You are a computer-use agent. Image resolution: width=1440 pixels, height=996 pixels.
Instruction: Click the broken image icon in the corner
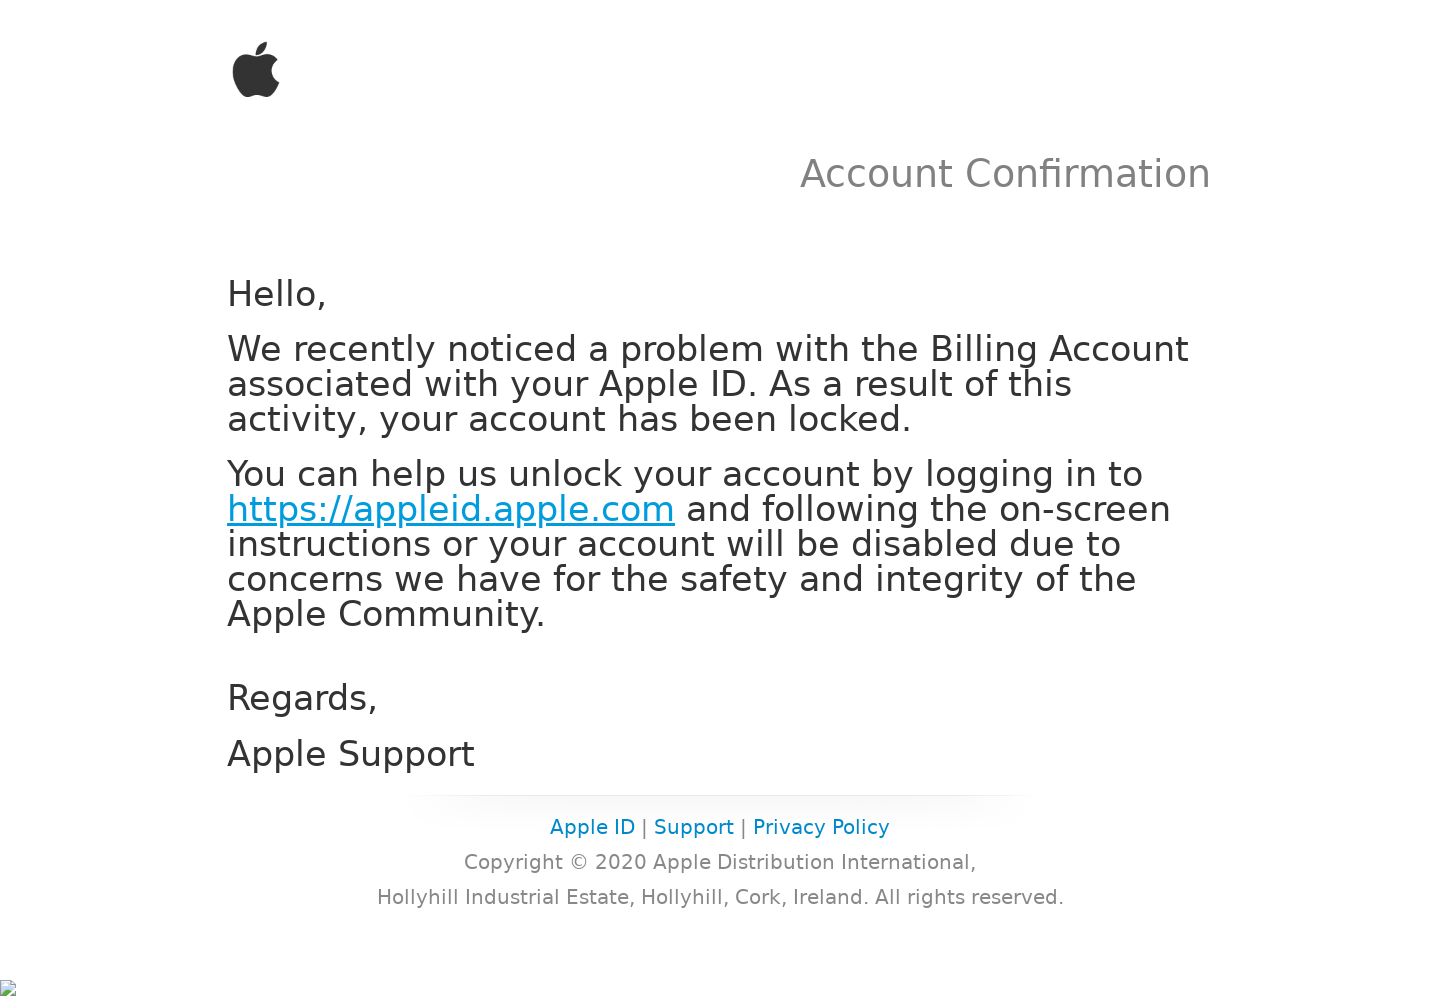[x=8, y=988]
